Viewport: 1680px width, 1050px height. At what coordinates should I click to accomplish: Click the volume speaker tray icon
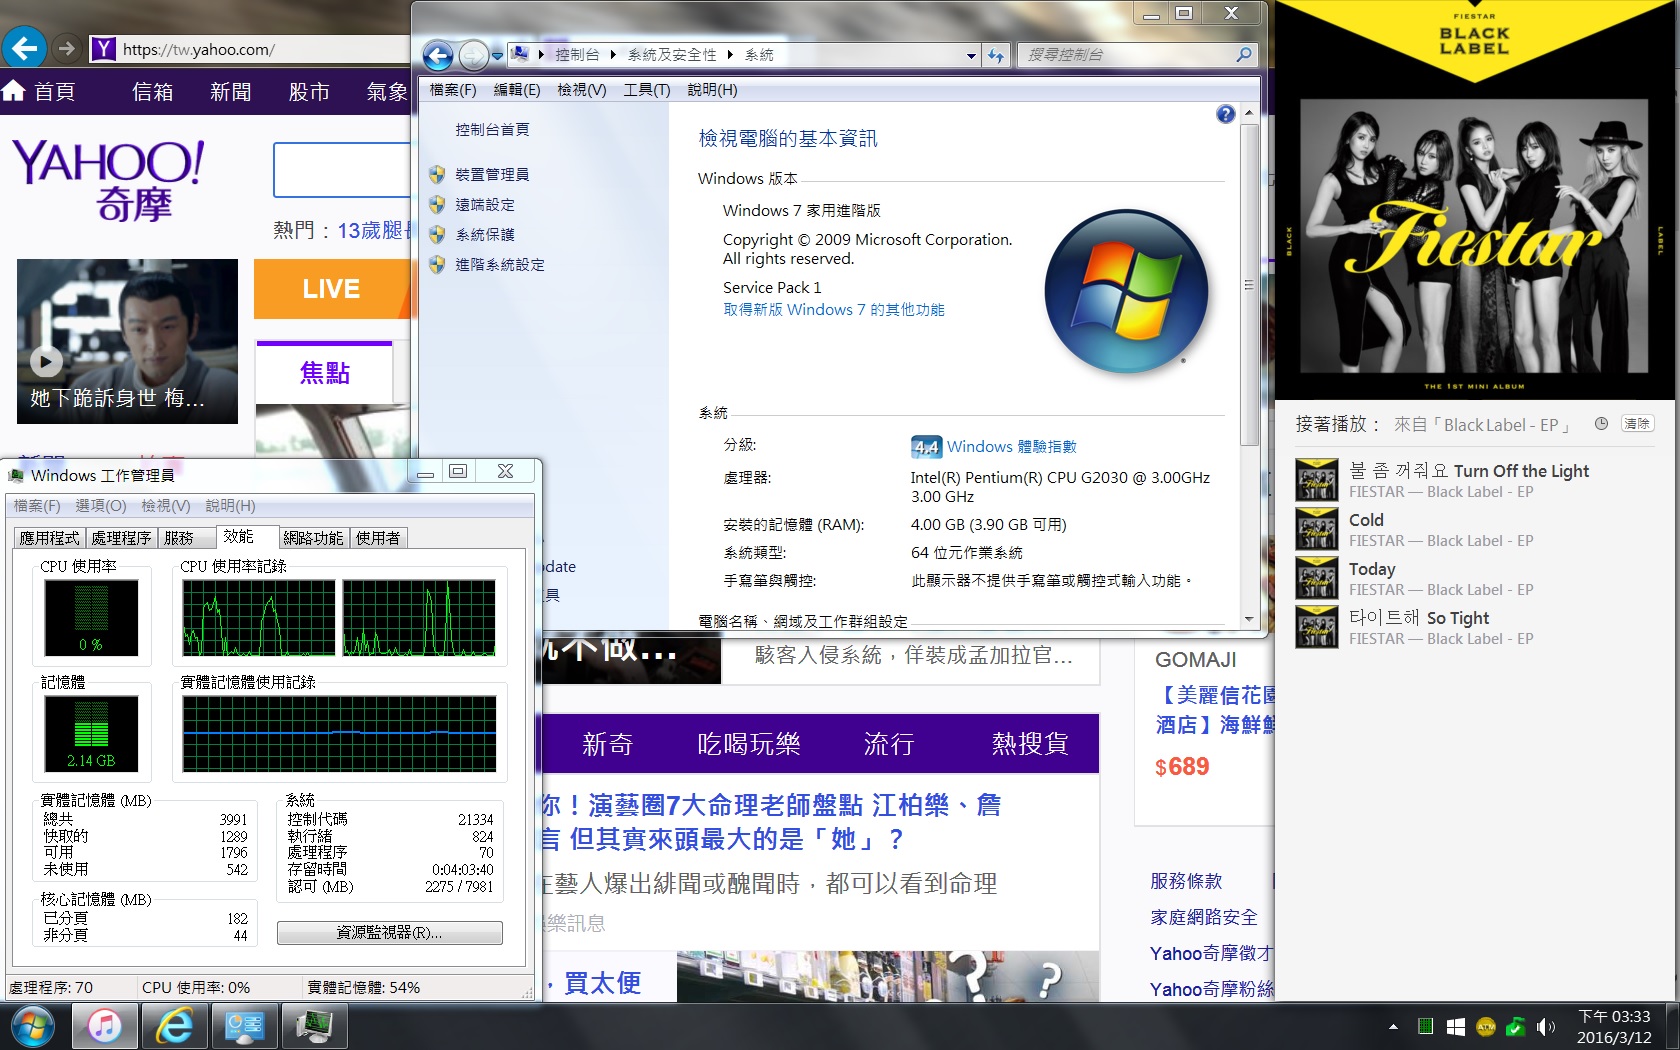1545,1027
